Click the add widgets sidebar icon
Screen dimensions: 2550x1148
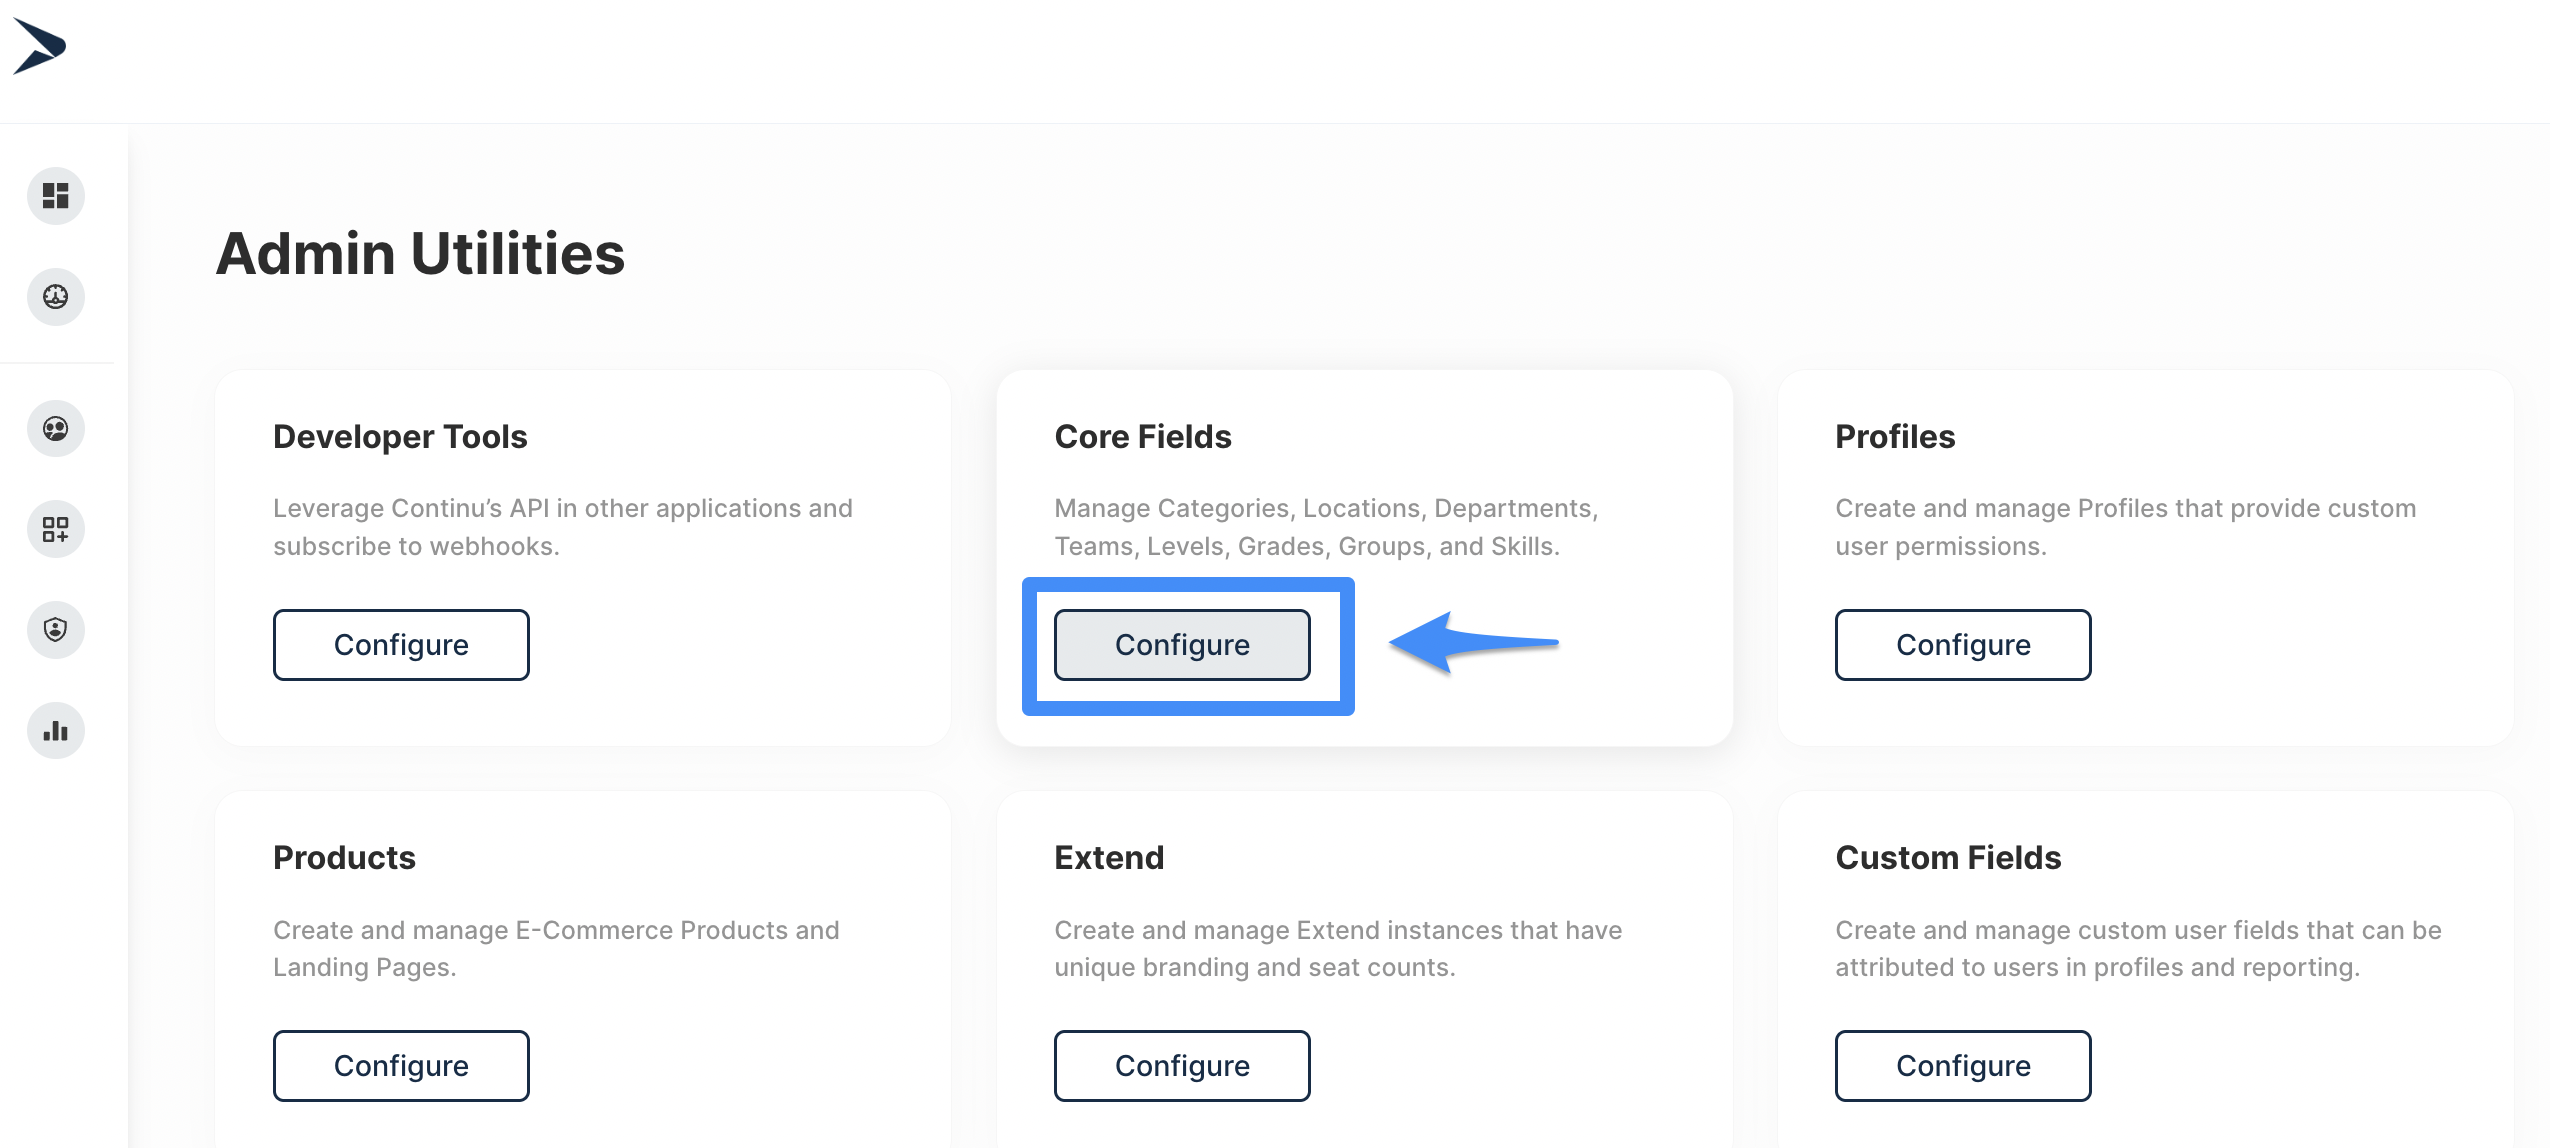click(x=56, y=529)
